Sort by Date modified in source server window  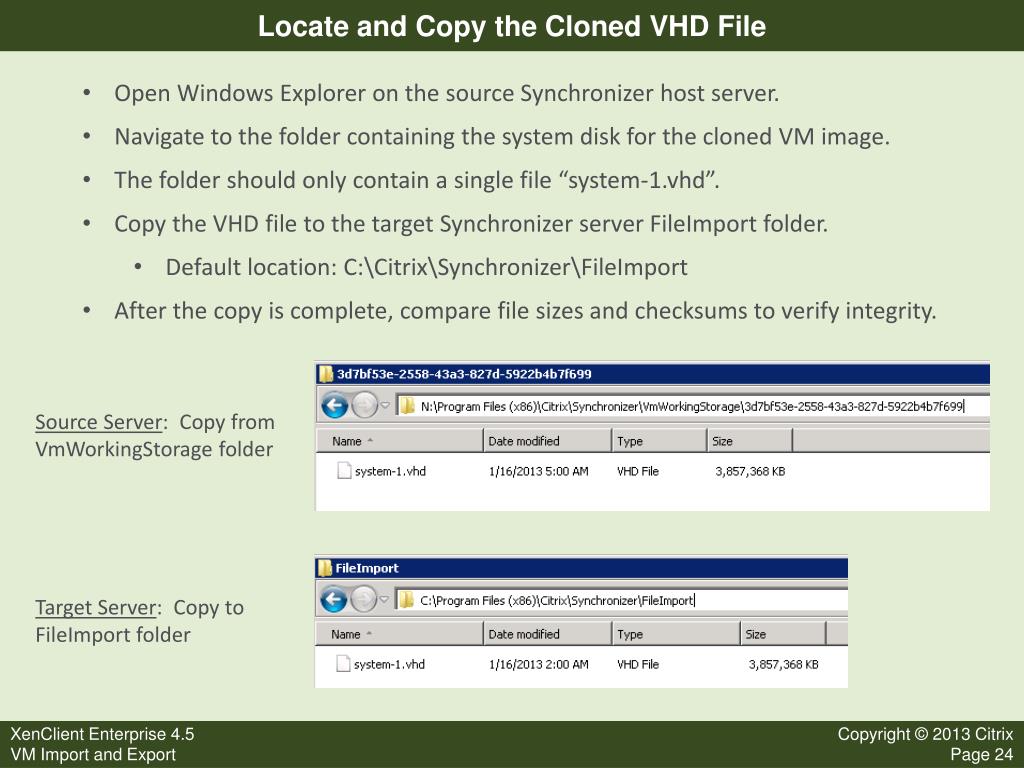[547, 441]
